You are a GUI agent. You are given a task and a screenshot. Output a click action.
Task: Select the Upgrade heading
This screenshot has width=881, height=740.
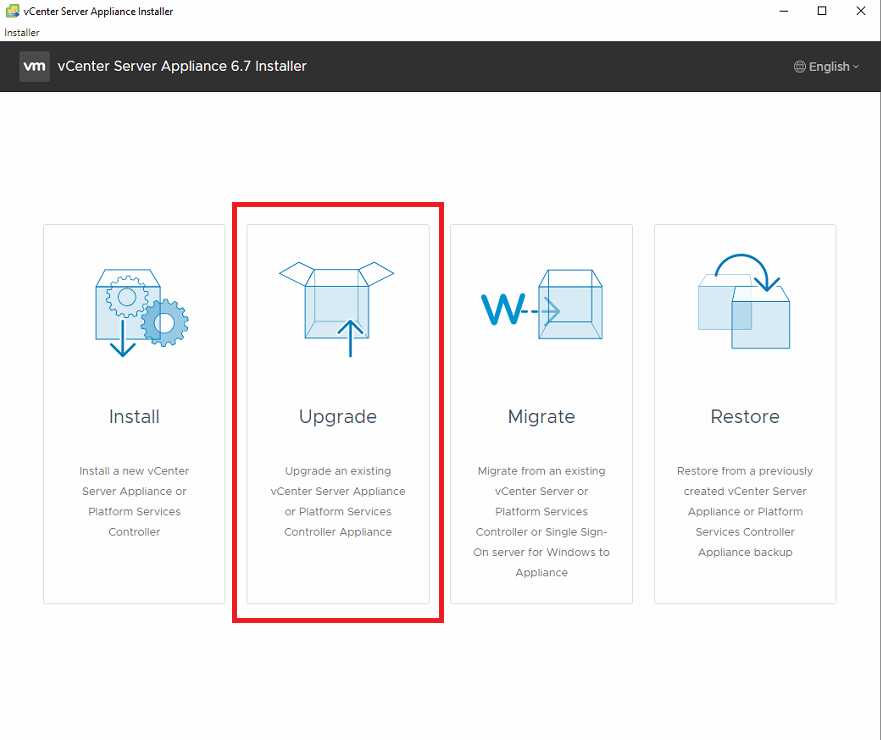[x=338, y=417]
